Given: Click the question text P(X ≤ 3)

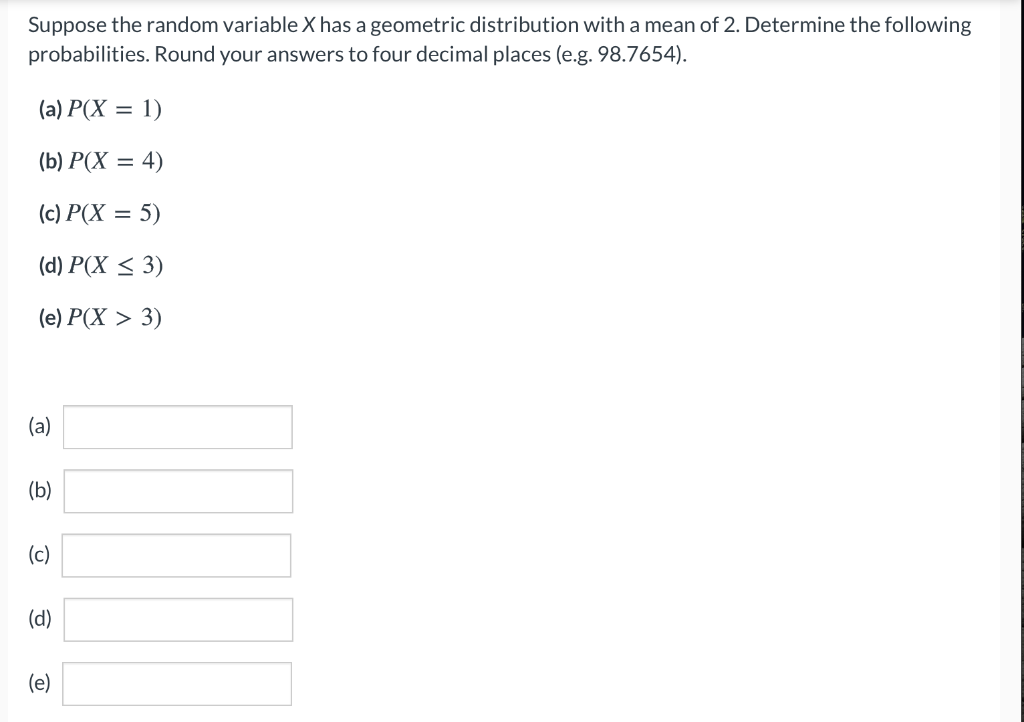Looking at the screenshot, I should [117, 266].
